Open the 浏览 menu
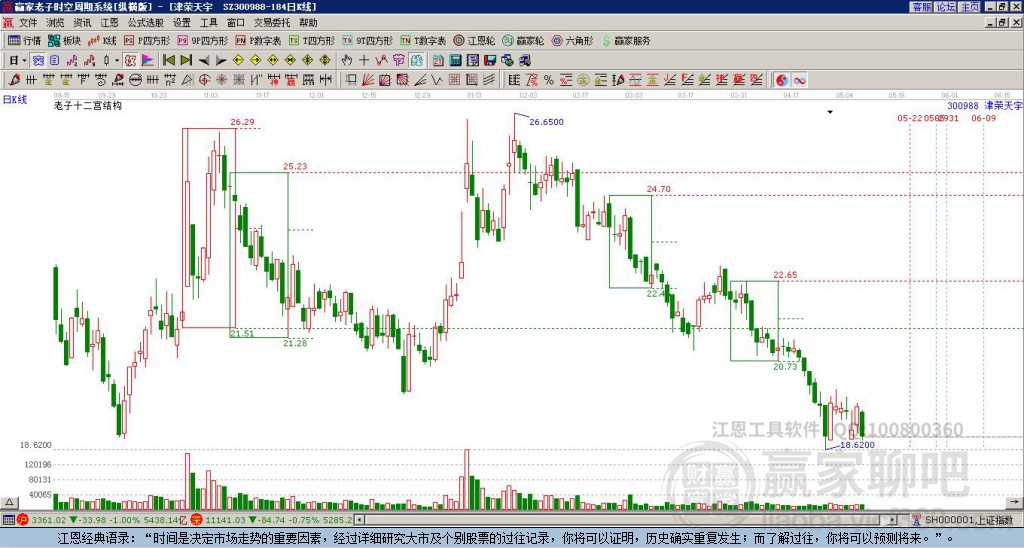The width and height of the screenshot is (1024, 548). coord(56,23)
